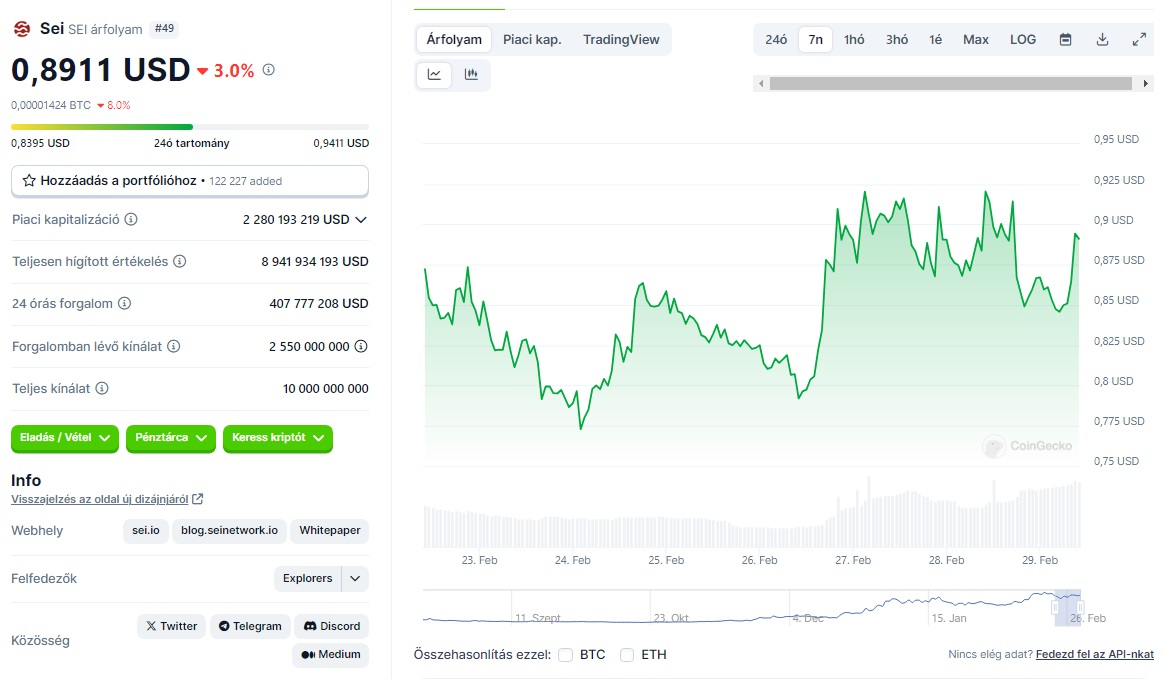Select the Piaci kap. chart tab
1165x679 pixels.
pos(532,39)
